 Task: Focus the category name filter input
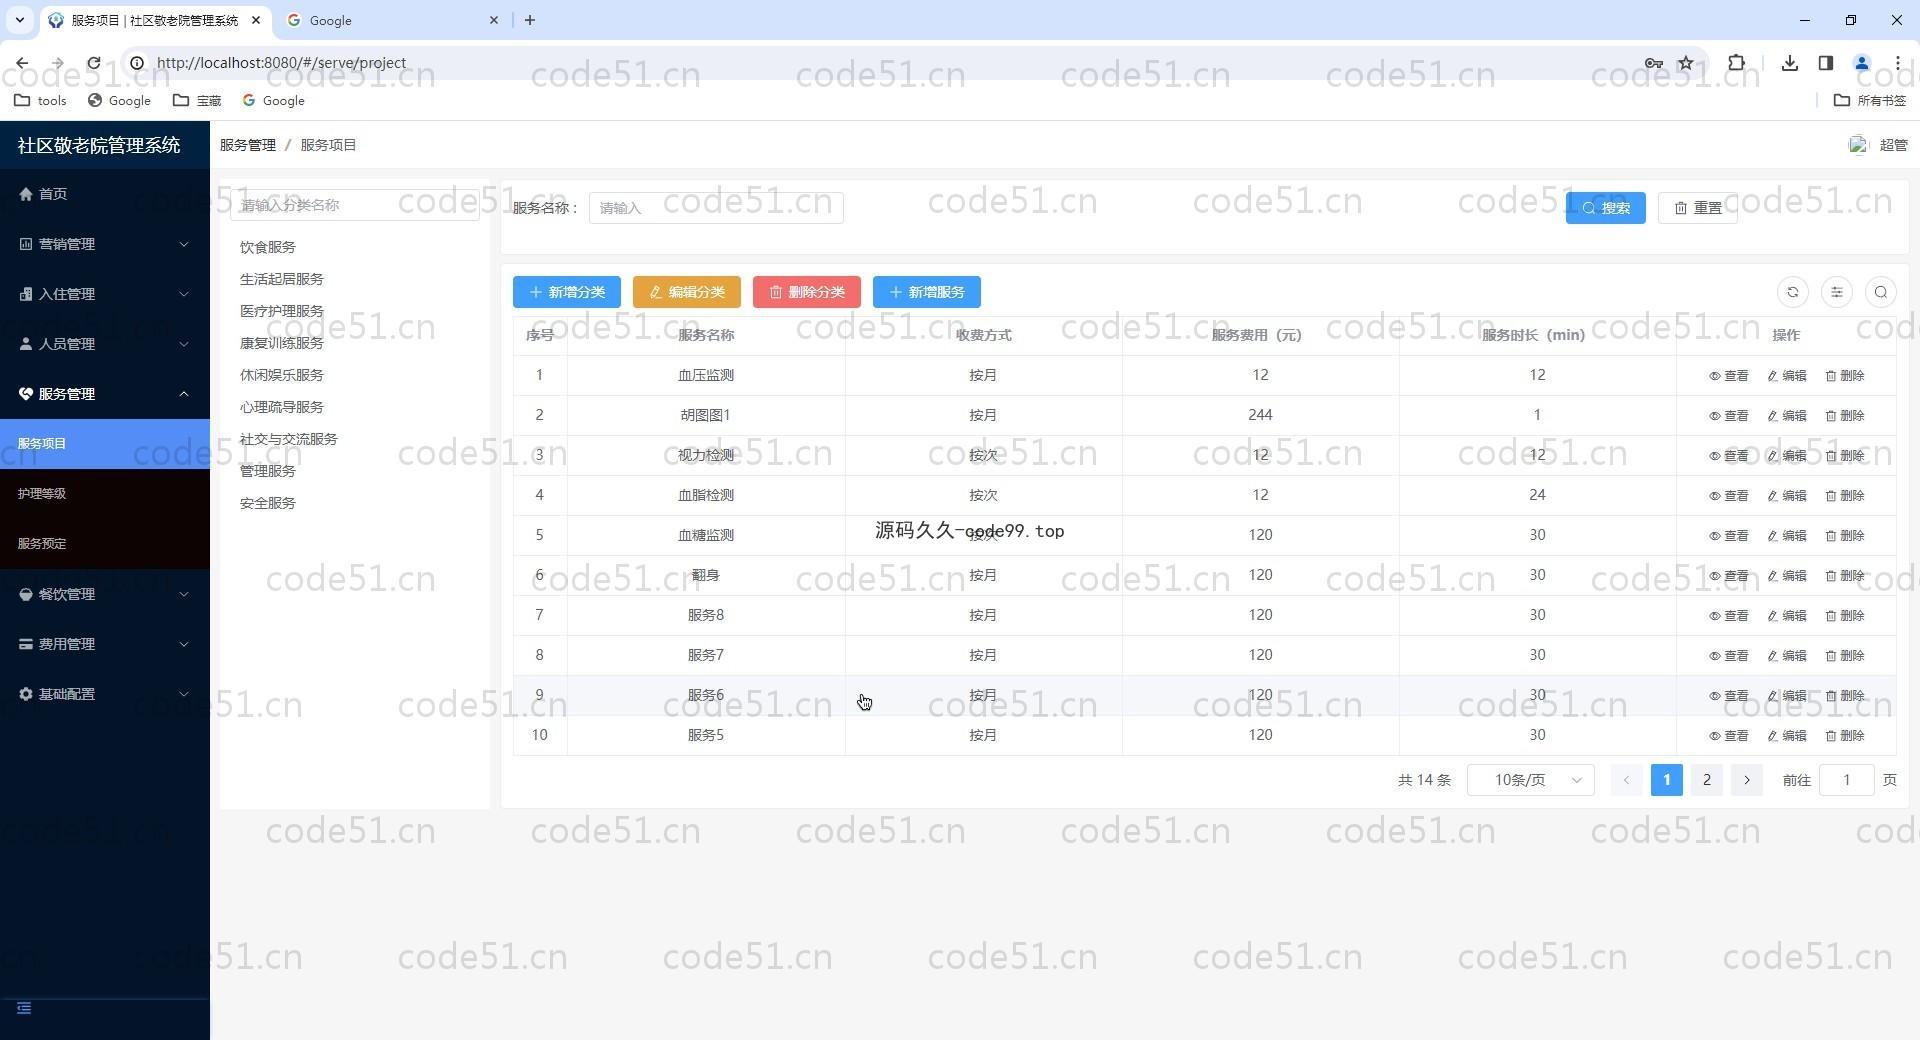click(x=355, y=205)
